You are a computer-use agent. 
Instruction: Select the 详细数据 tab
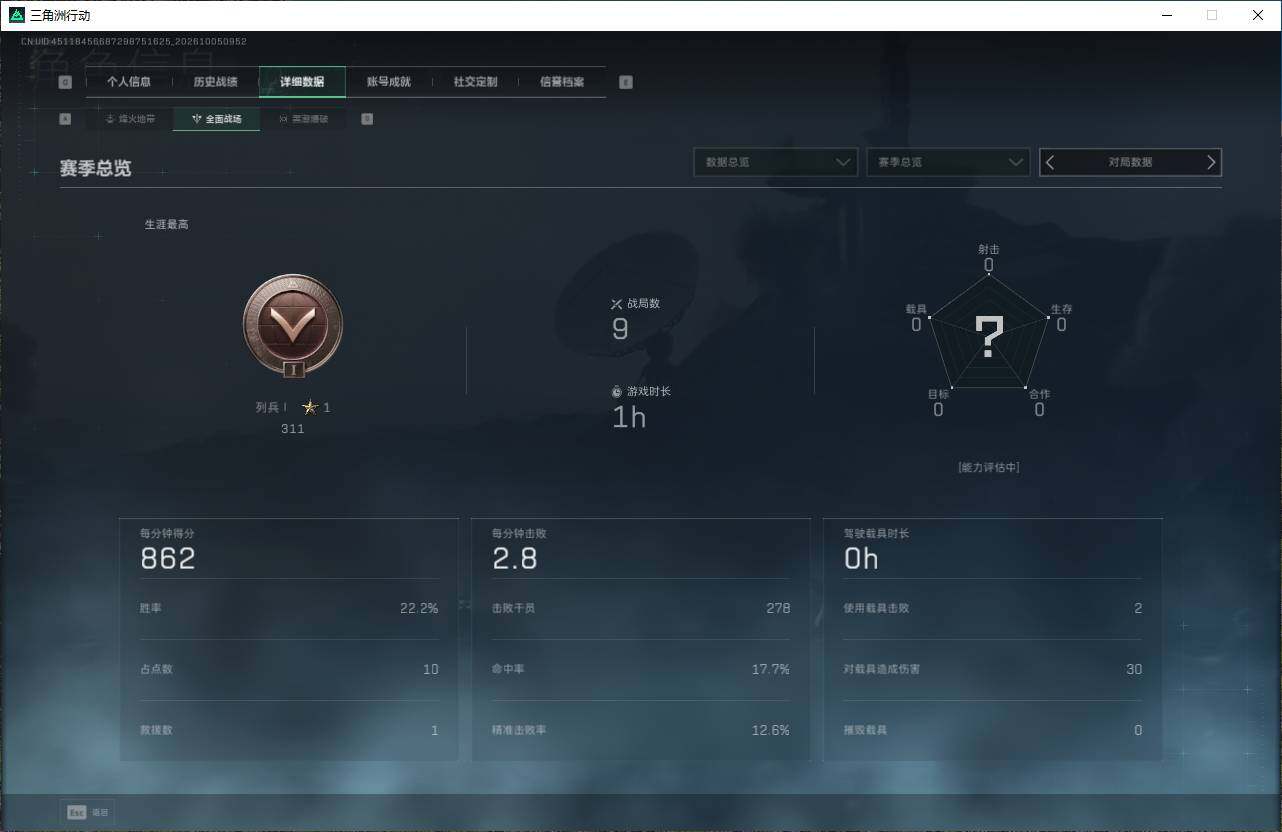coord(302,82)
